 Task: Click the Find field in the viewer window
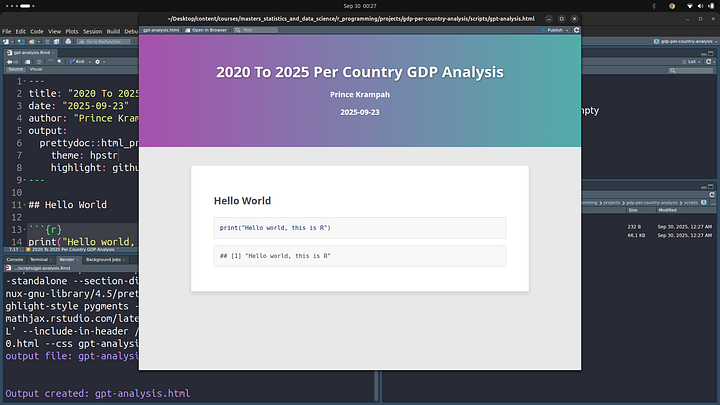click(x=256, y=30)
